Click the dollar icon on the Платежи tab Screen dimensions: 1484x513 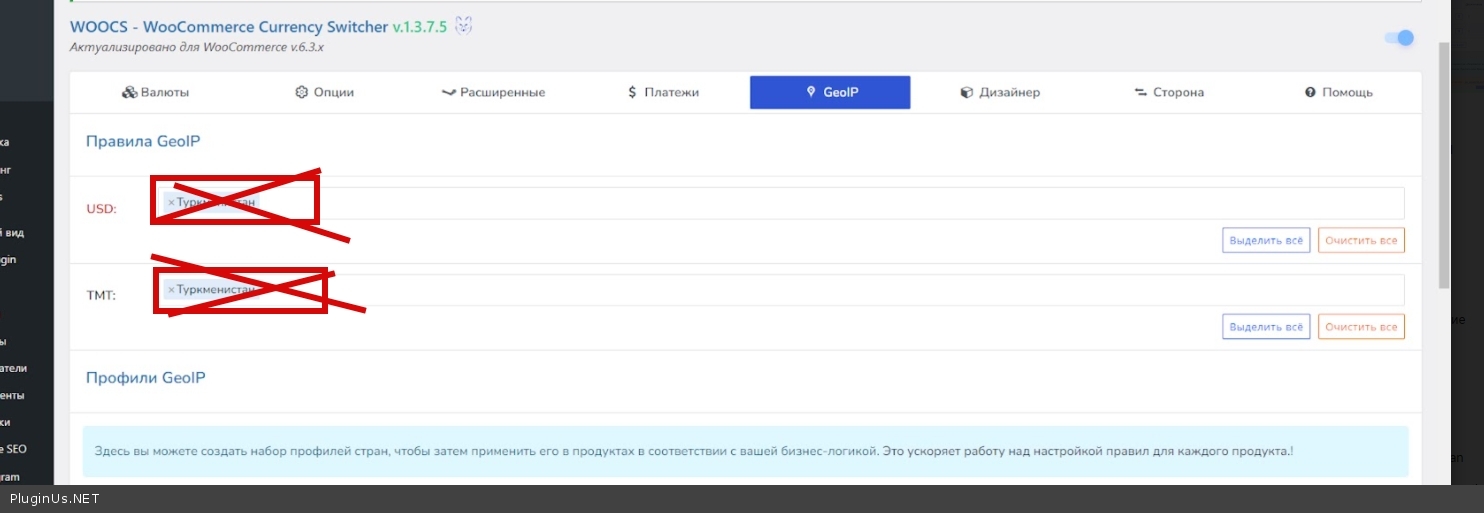tap(632, 92)
